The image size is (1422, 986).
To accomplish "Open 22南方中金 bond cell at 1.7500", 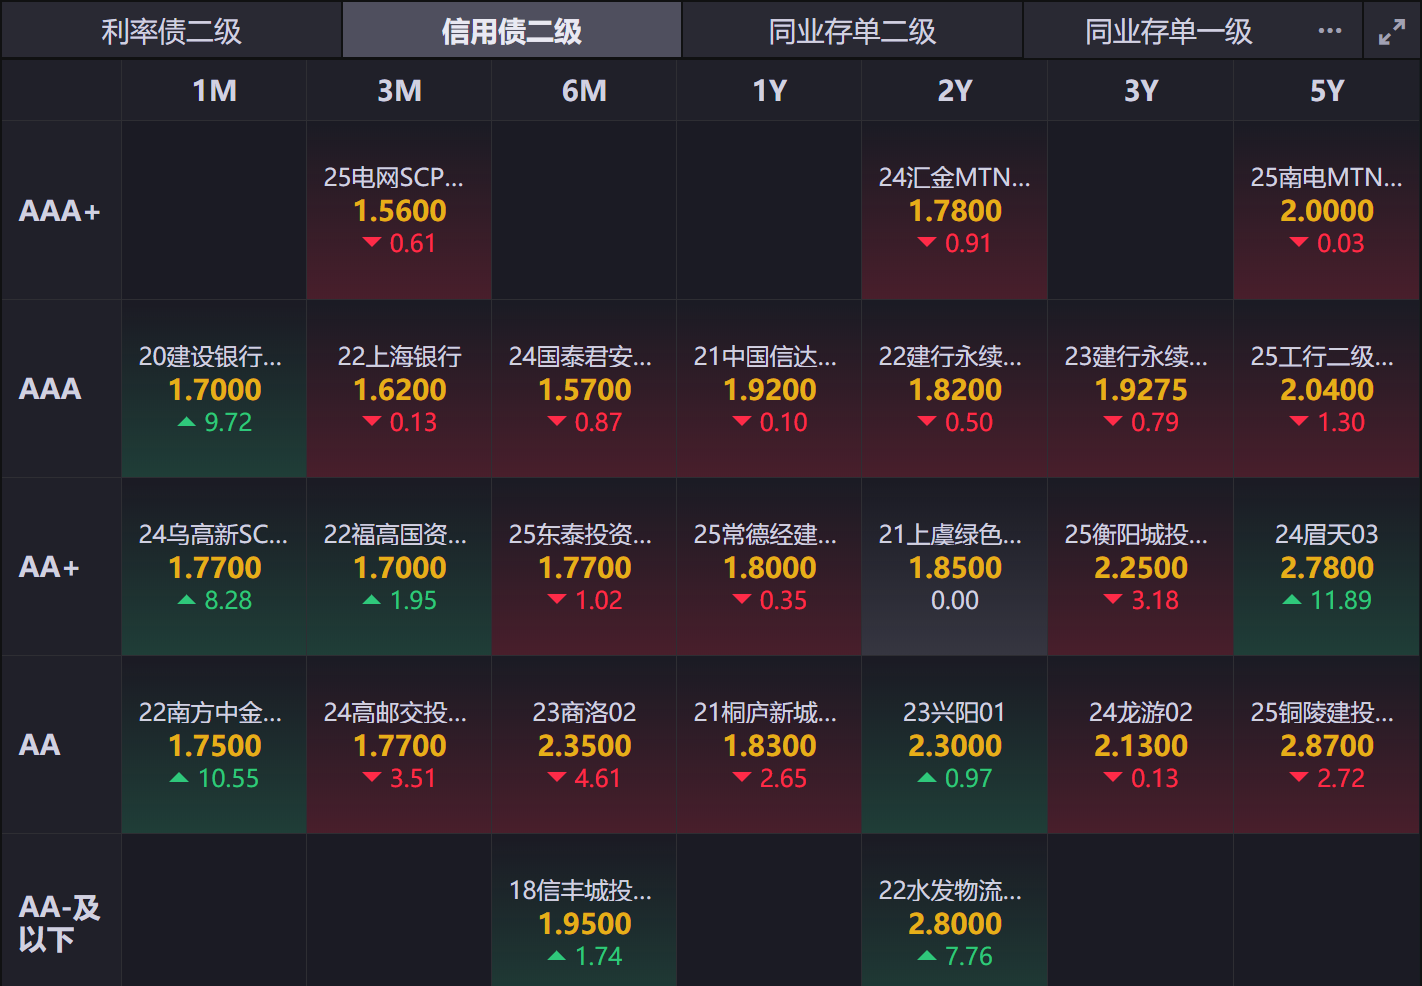I will (x=214, y=745).
